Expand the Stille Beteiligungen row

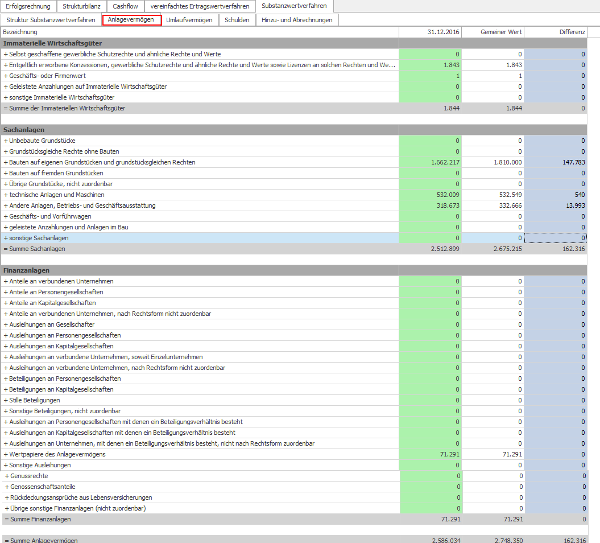coord(6,400)
